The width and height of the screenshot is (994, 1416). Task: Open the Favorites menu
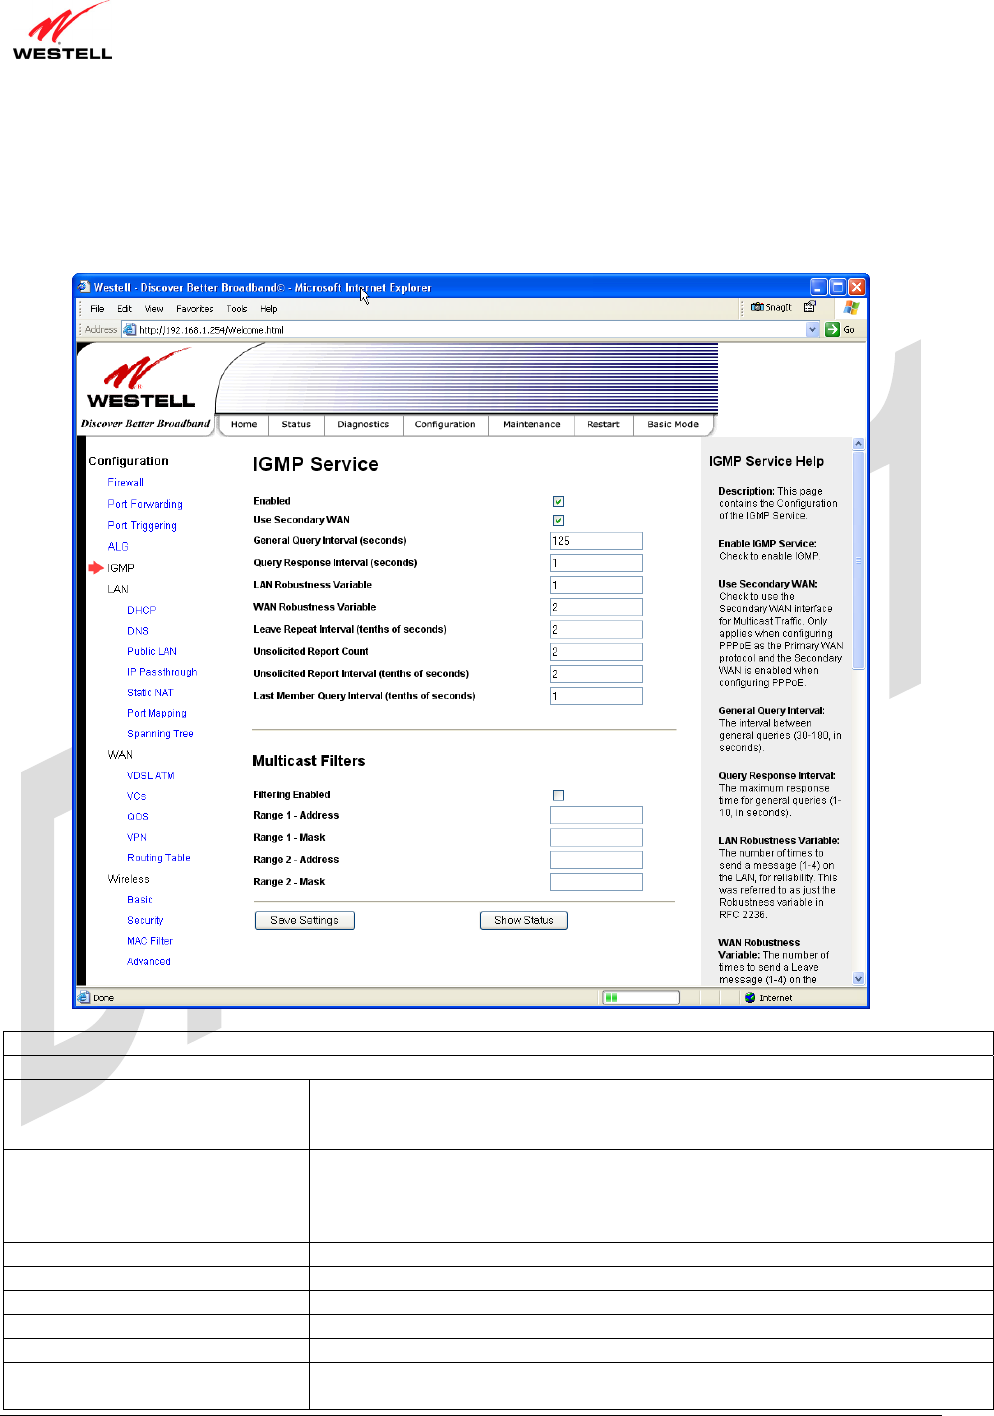(x=195, y=308)
